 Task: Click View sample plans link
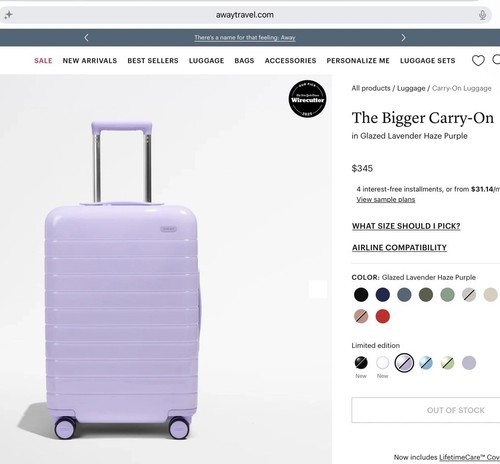[386, 199]
